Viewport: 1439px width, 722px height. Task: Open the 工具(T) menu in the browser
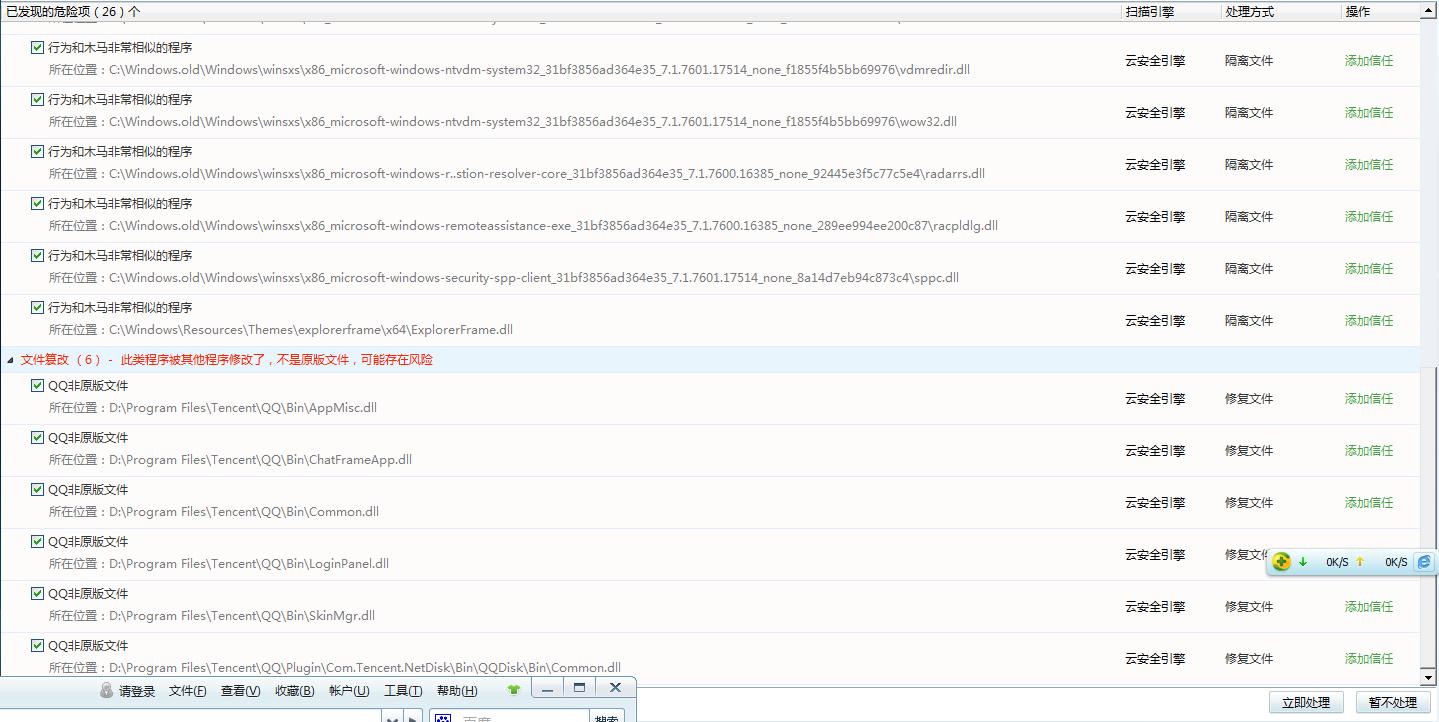(x=403, y=691)
